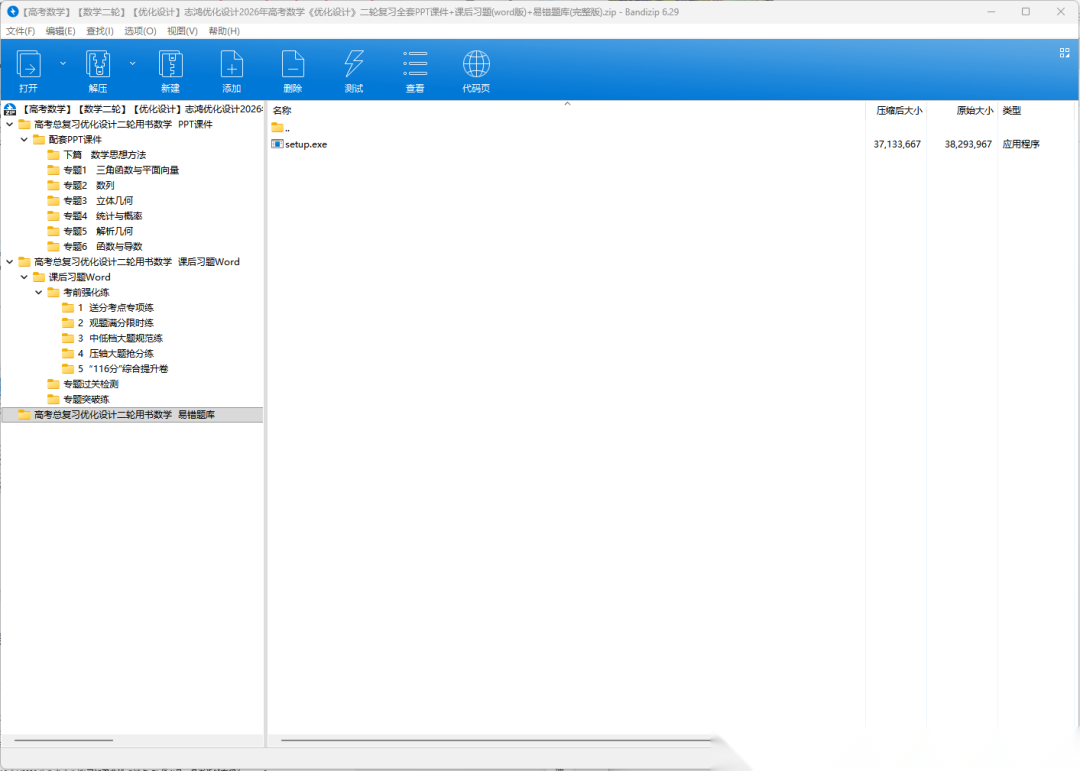
Task: Click the Delete (删除) toolbar icon
Action: pyautogui.click(x=292, y=65)
